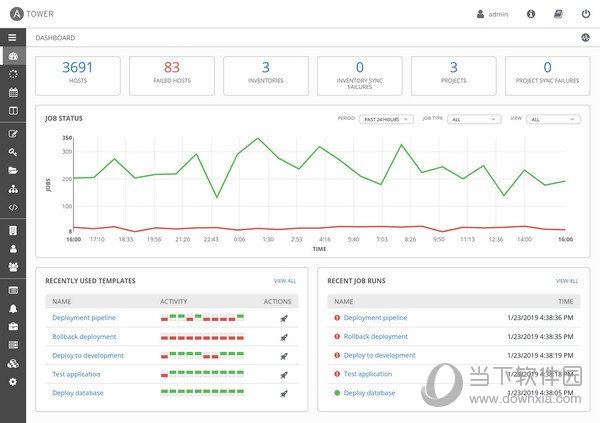This screenshot has width=600, height=423.
Task: Launch Test application template with rocket icon
Action: [284, 375]
